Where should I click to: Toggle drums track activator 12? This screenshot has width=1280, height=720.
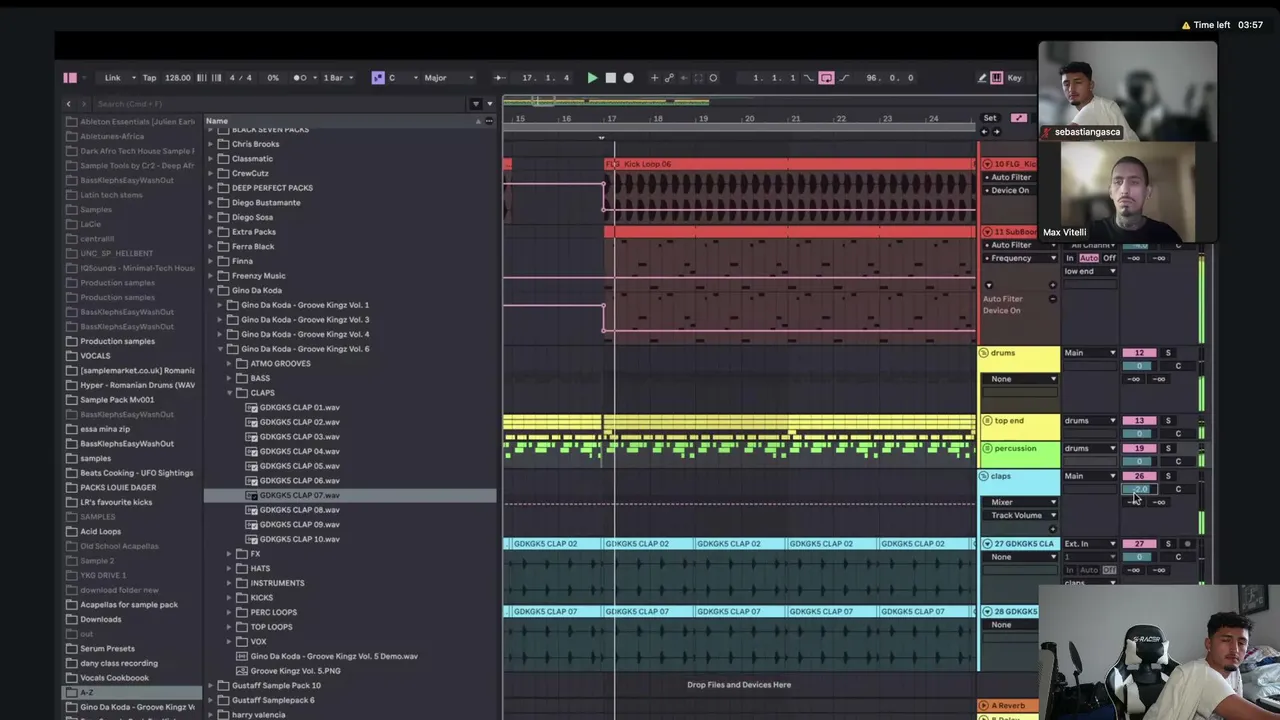[x=1139, y=353]
